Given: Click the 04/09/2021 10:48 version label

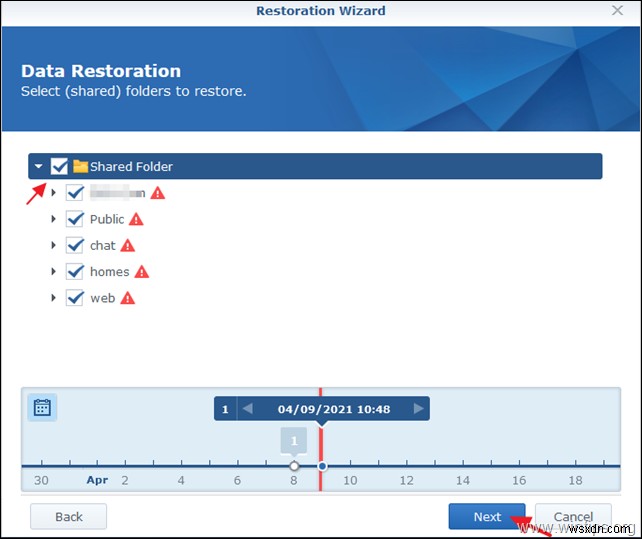Looking at the screenshot, I should click(x=334, y=409).
